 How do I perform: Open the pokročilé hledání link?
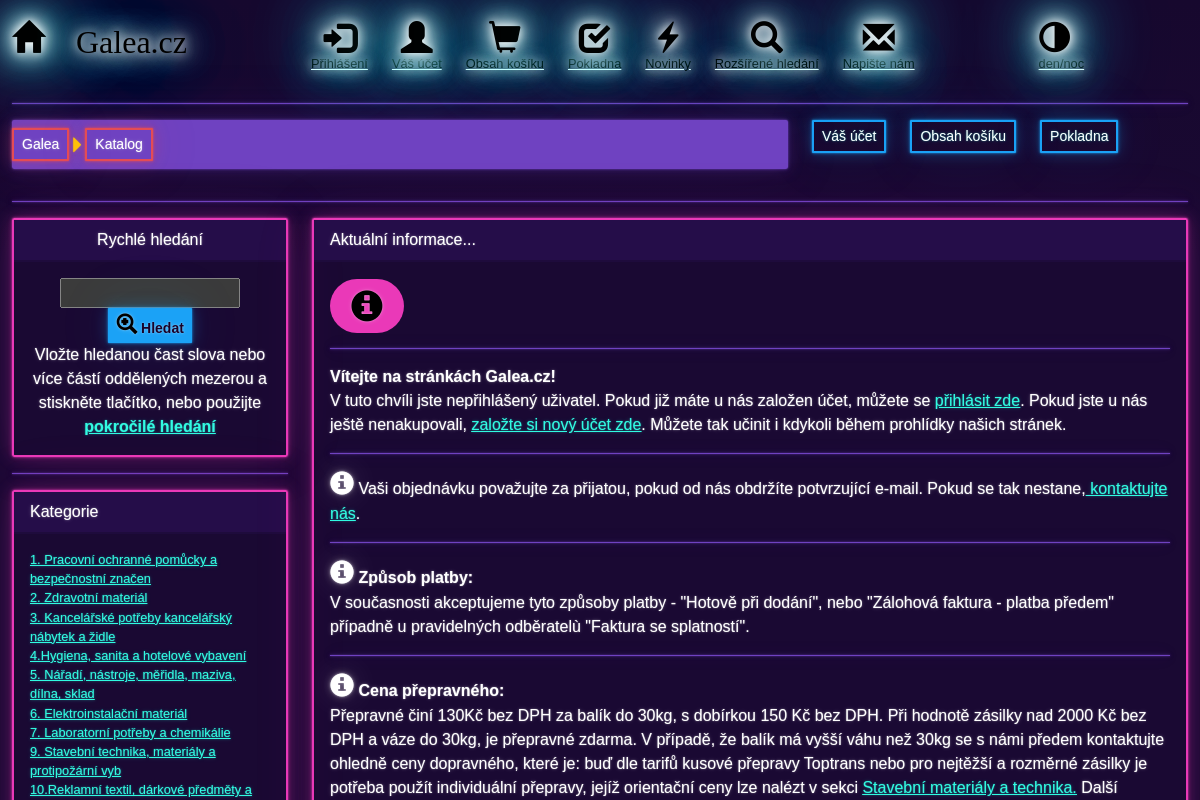pyautogui.click(x=150, y=426)
